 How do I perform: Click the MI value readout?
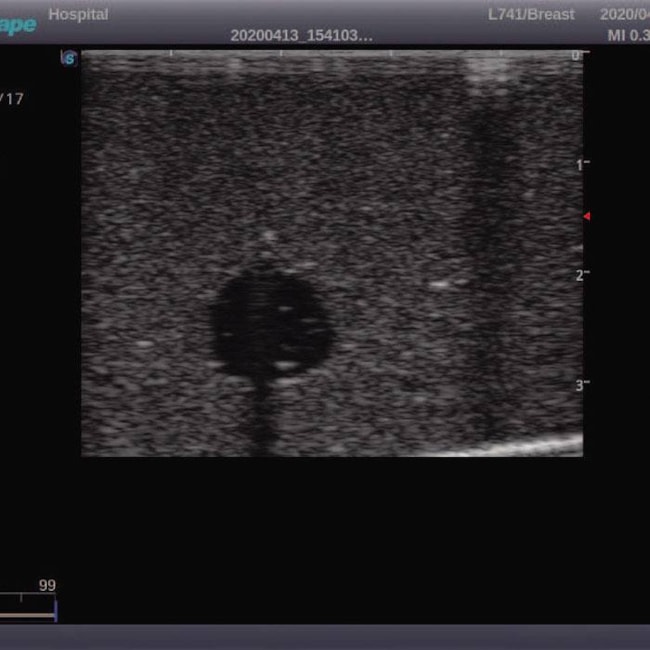628,35
